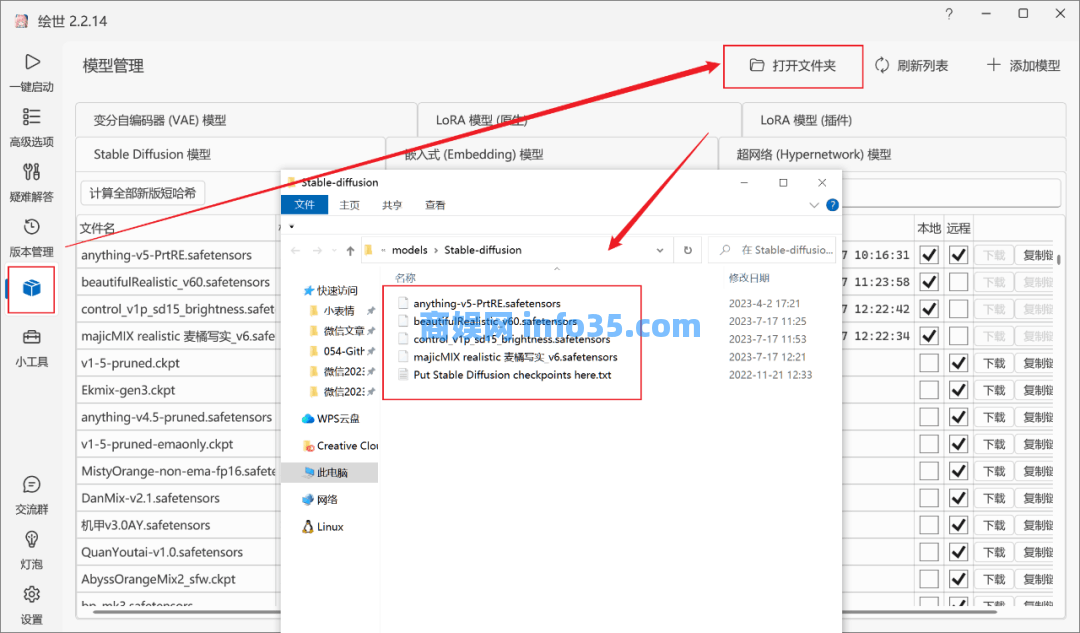
Task: Toggle local checkbox for beautifulRealistic_v60
Action: (x=929, y=282)
